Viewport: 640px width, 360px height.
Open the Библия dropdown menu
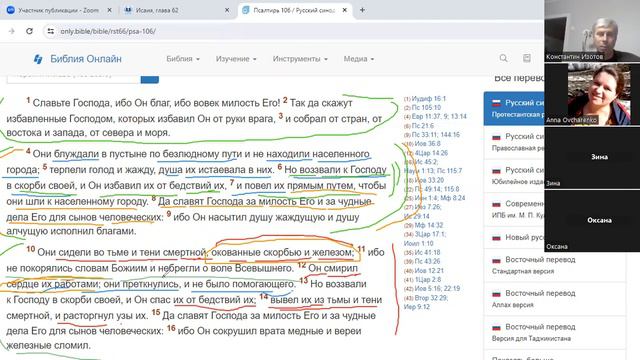(183, 59)
